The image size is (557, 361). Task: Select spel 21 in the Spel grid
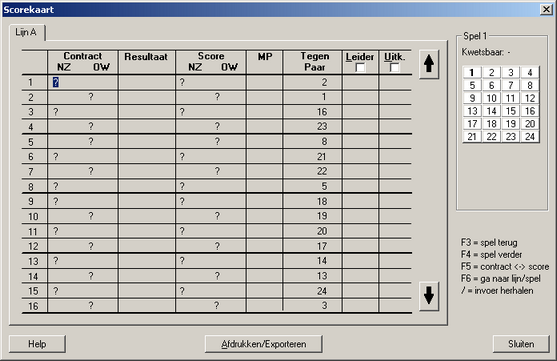pos(472,136)
